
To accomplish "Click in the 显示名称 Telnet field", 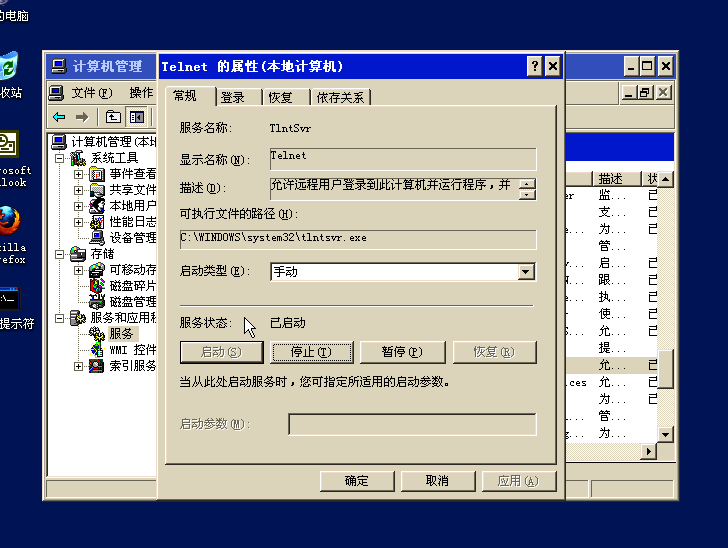I will (403, 159).
